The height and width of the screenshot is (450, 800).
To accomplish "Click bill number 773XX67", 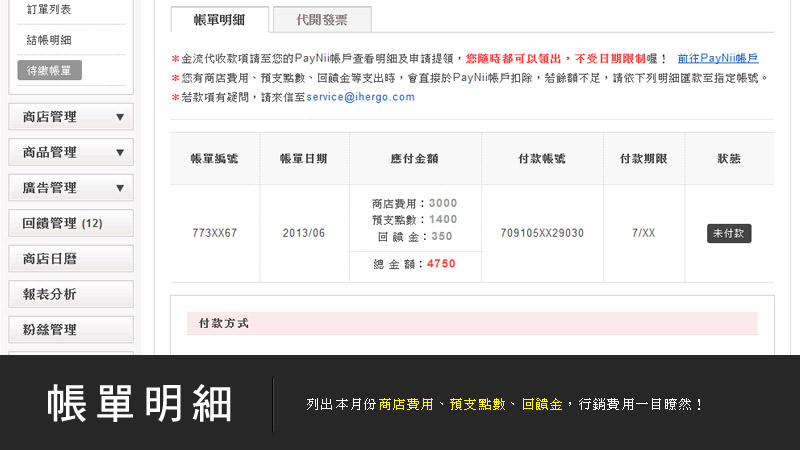I will [x=214, y=233].
